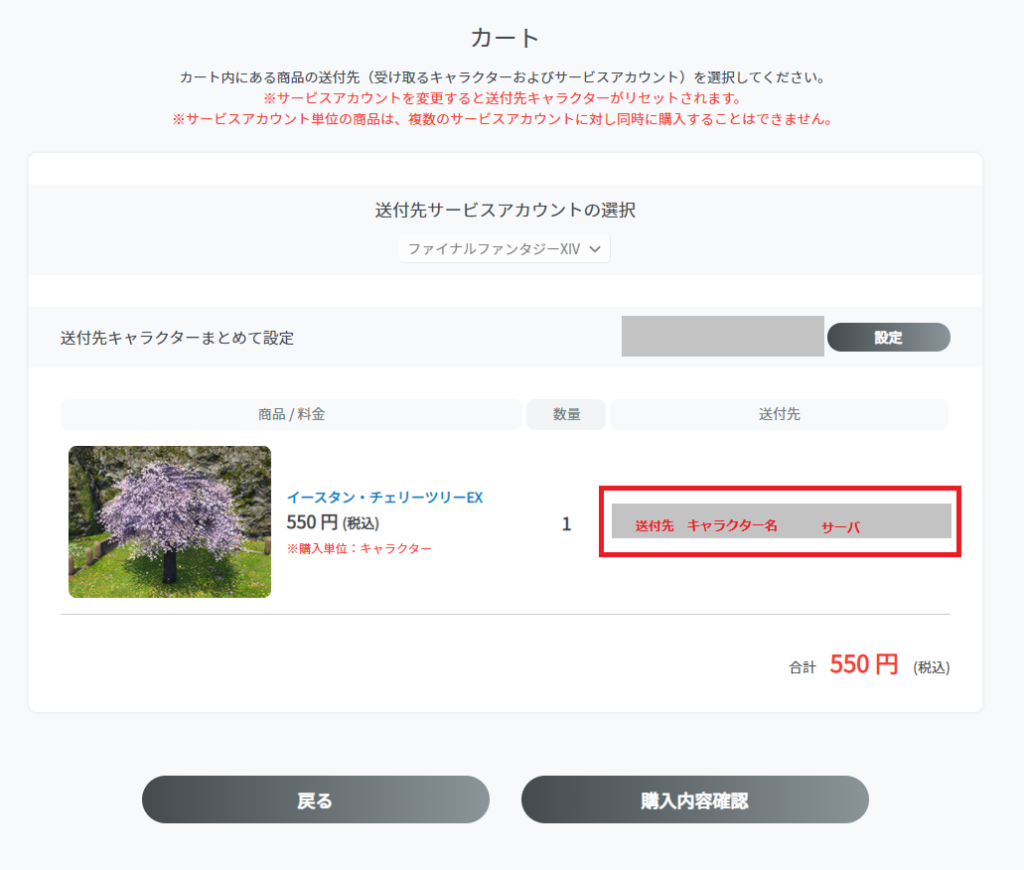Select the cherry tree product thumbnail
1024x870 pixels.
(x=169, y=521)
